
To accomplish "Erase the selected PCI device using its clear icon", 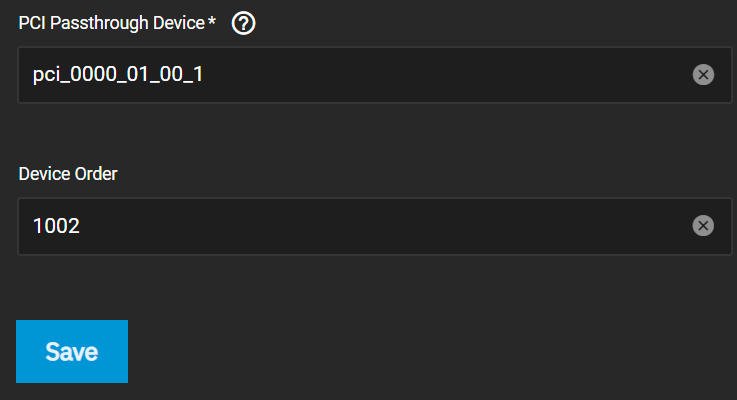I will point(703,75).
